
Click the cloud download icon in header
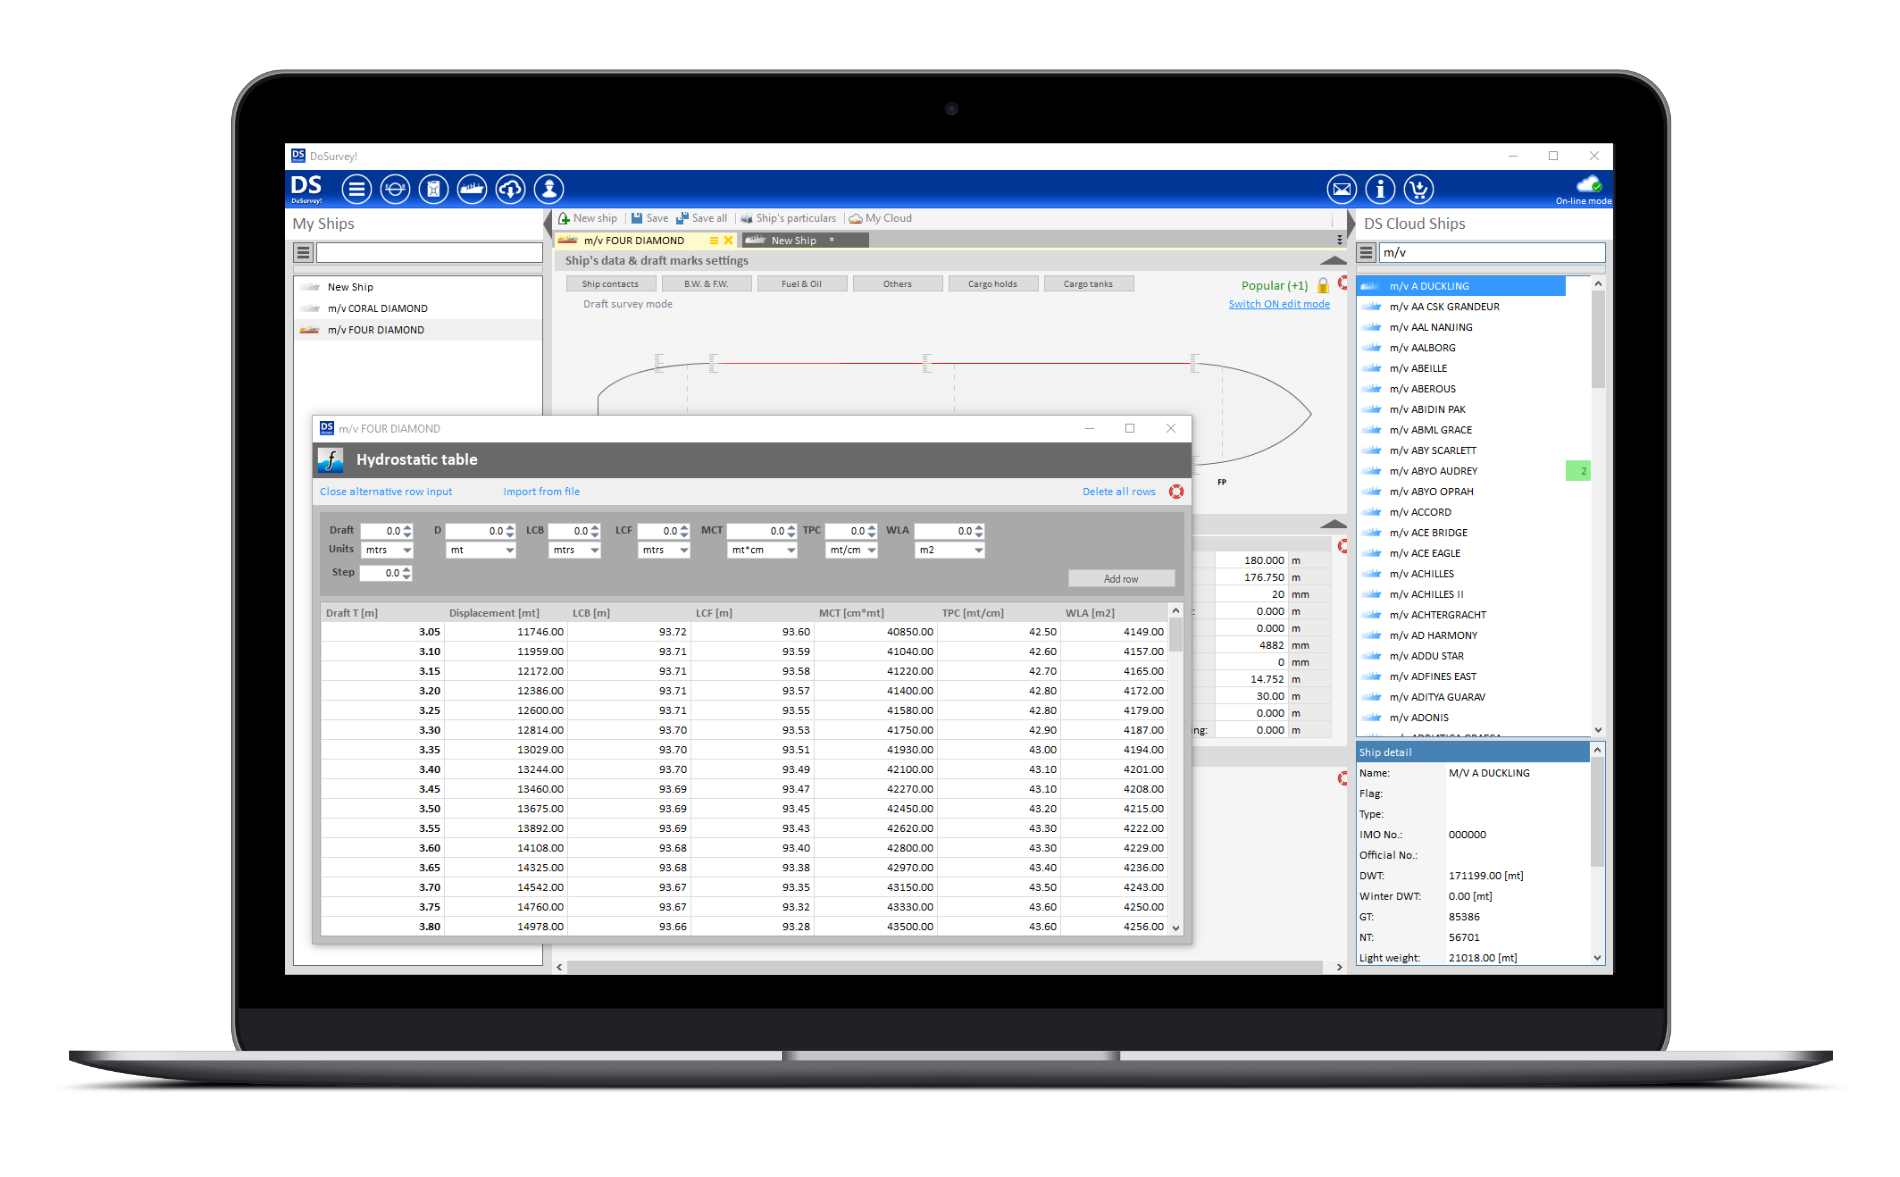pos(510,189)
